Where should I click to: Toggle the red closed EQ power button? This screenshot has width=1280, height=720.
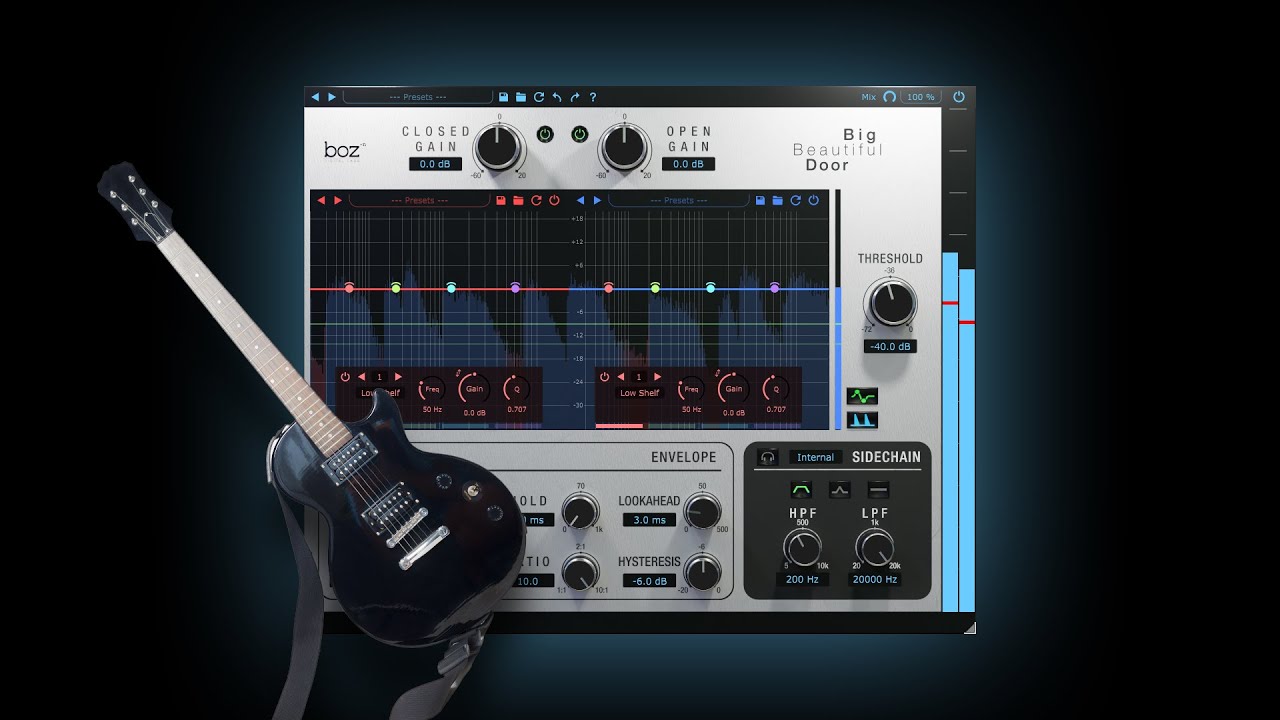[x=554, y=200]
